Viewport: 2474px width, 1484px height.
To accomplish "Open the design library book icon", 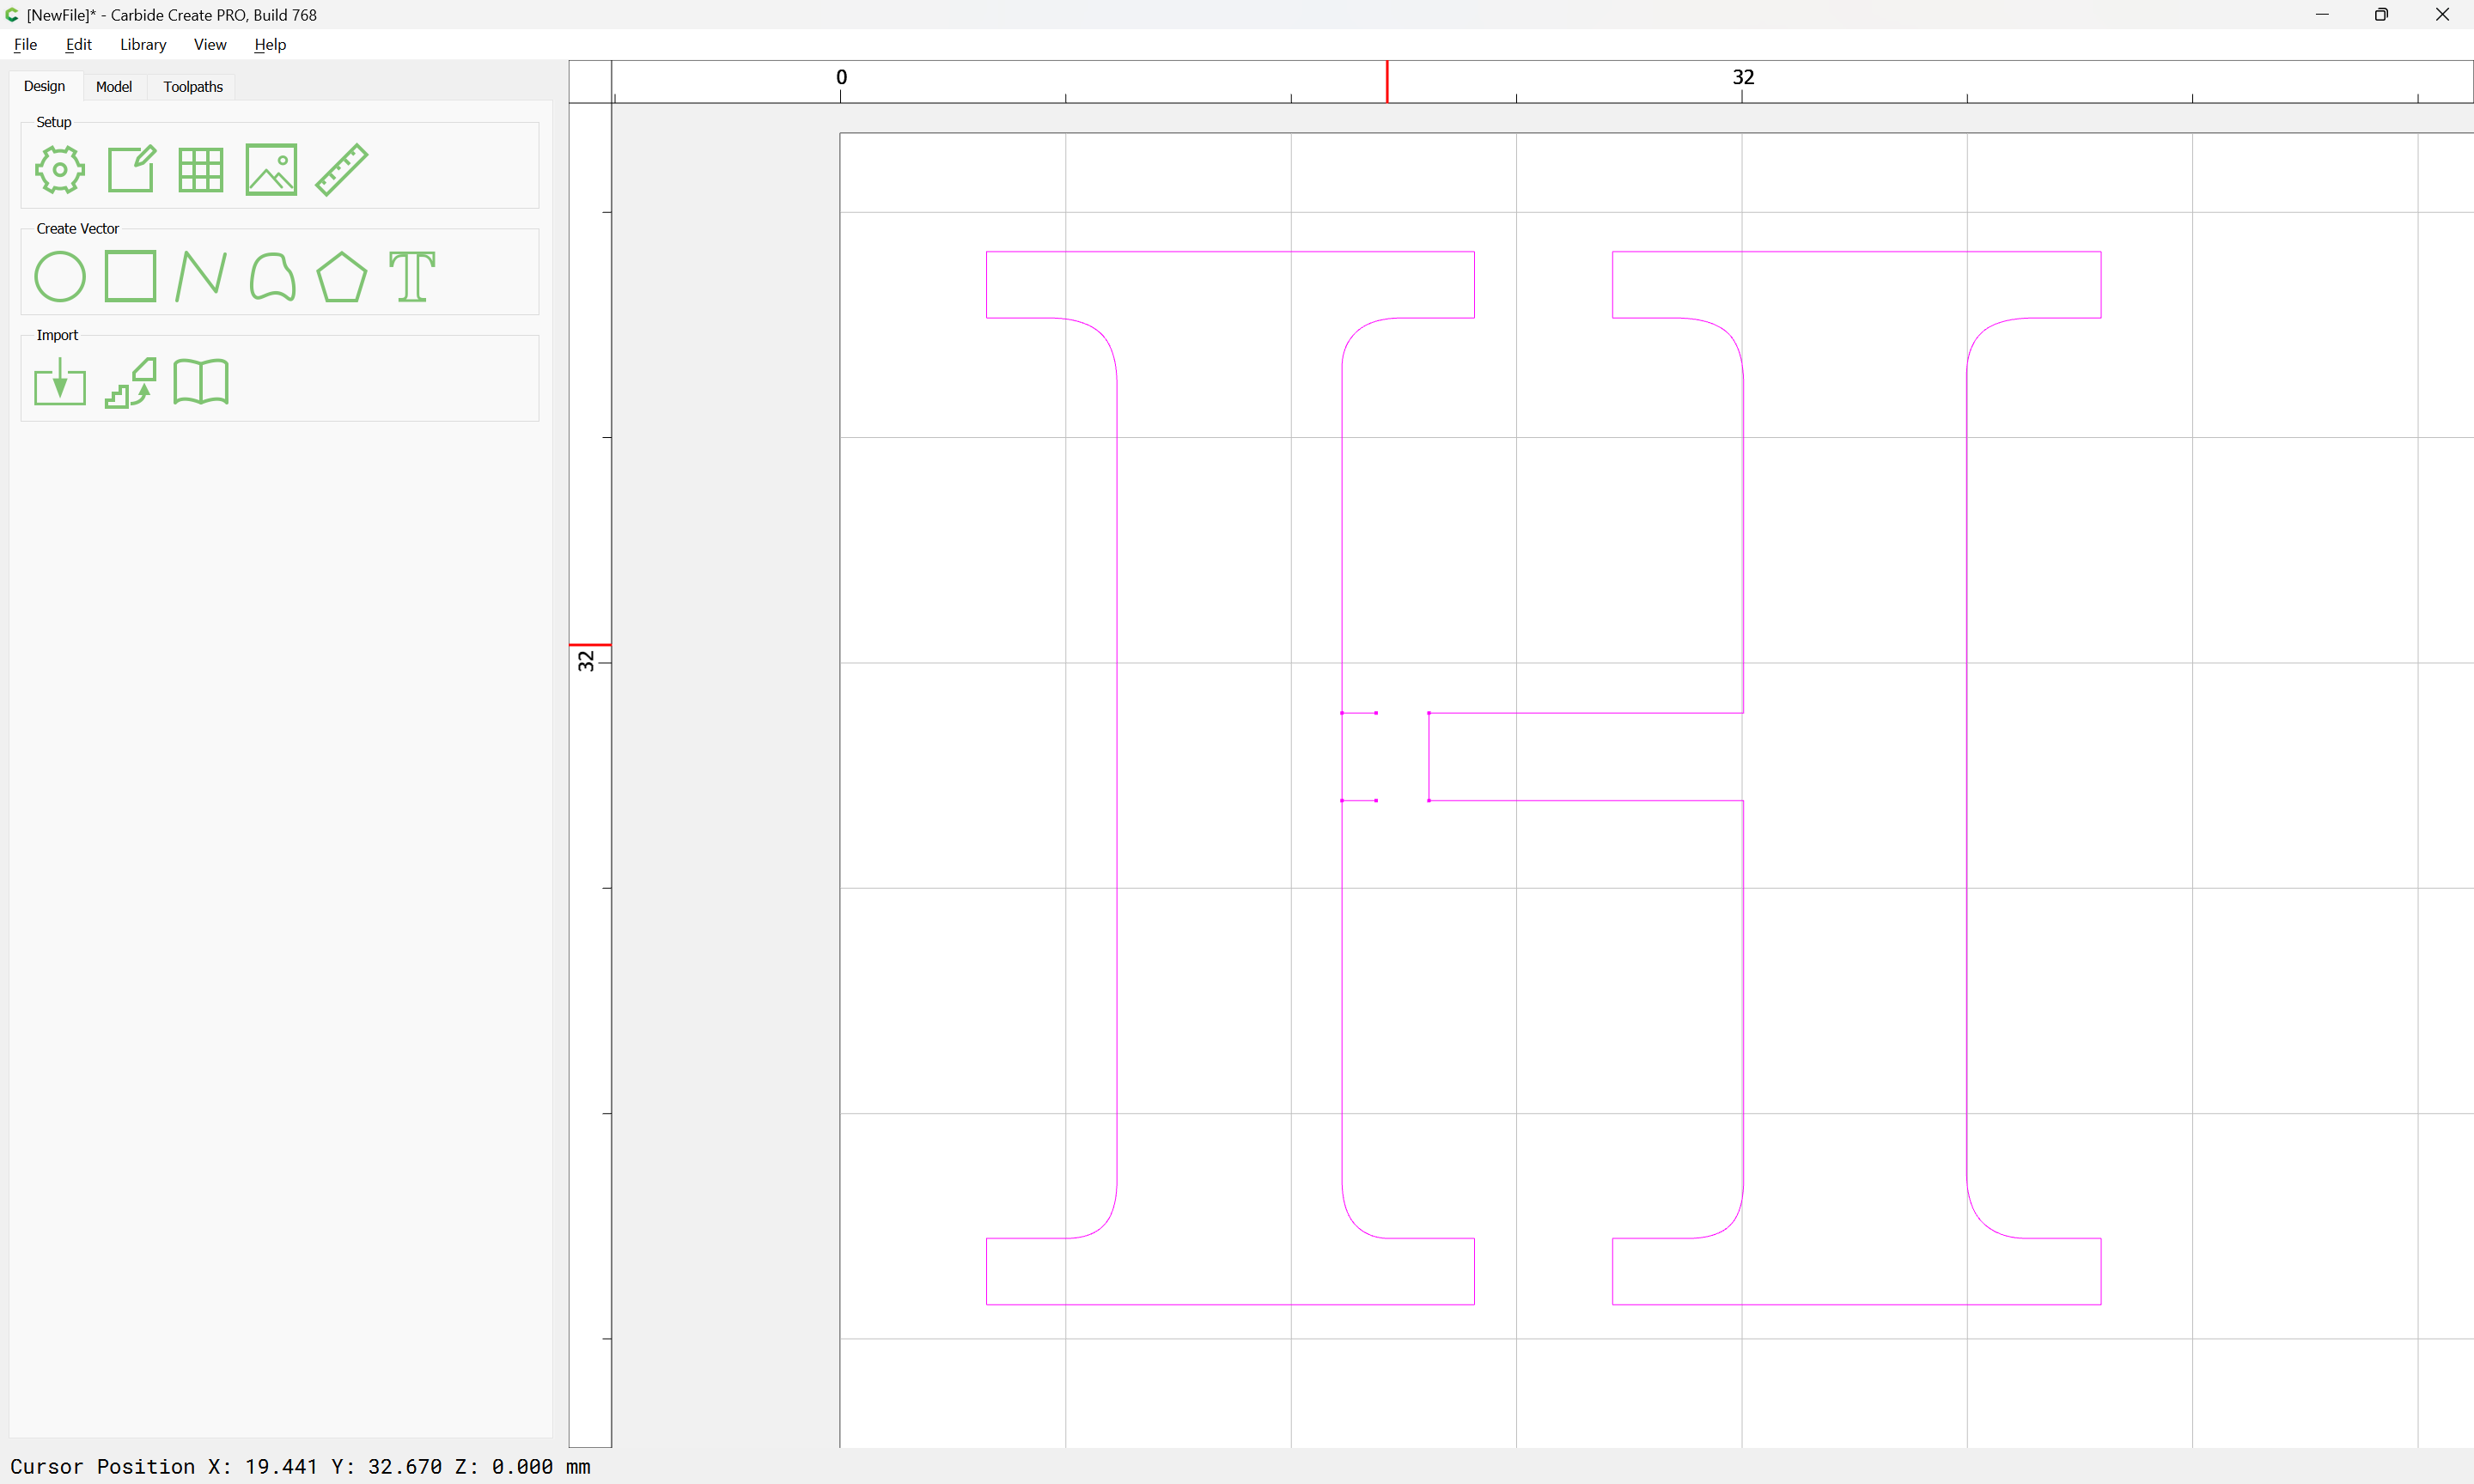I will pos(201,382).
